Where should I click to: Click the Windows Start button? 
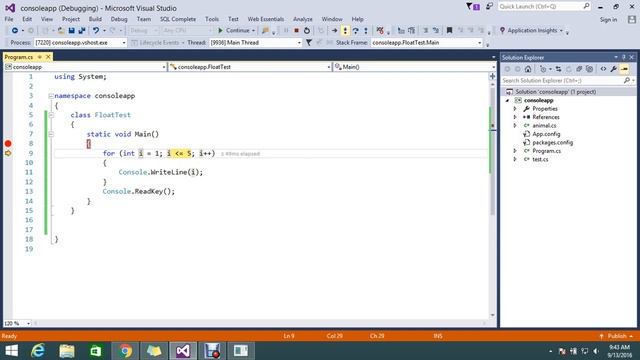click(11, 351)
